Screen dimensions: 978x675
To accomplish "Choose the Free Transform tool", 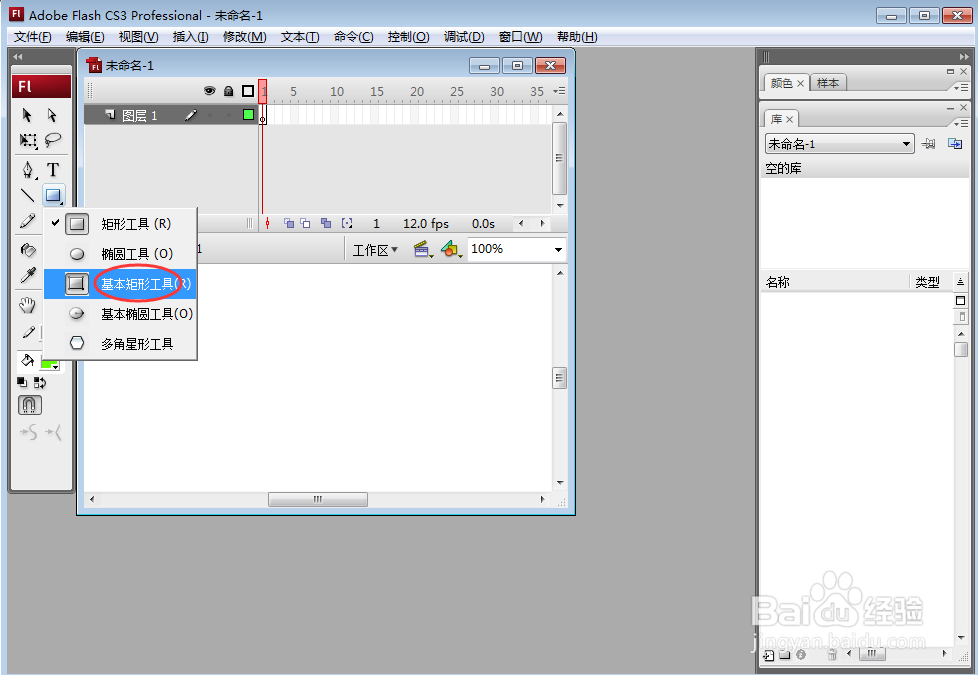I will [x=27, y=140].
